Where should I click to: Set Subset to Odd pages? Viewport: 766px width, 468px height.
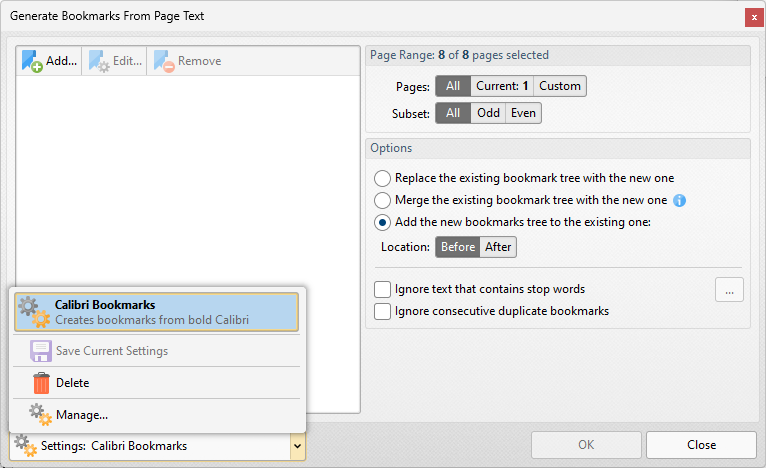(x=488, y=113)
